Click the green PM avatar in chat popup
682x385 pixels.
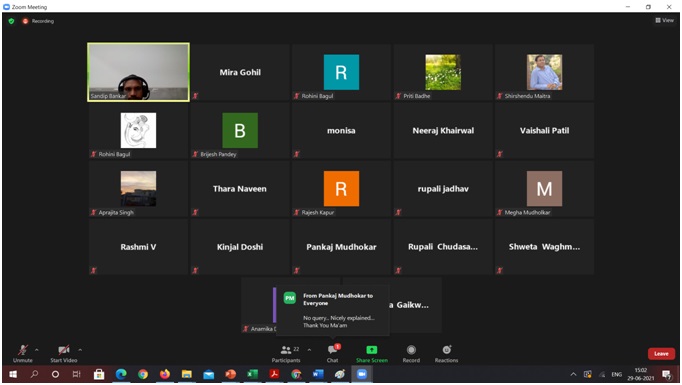290,298
